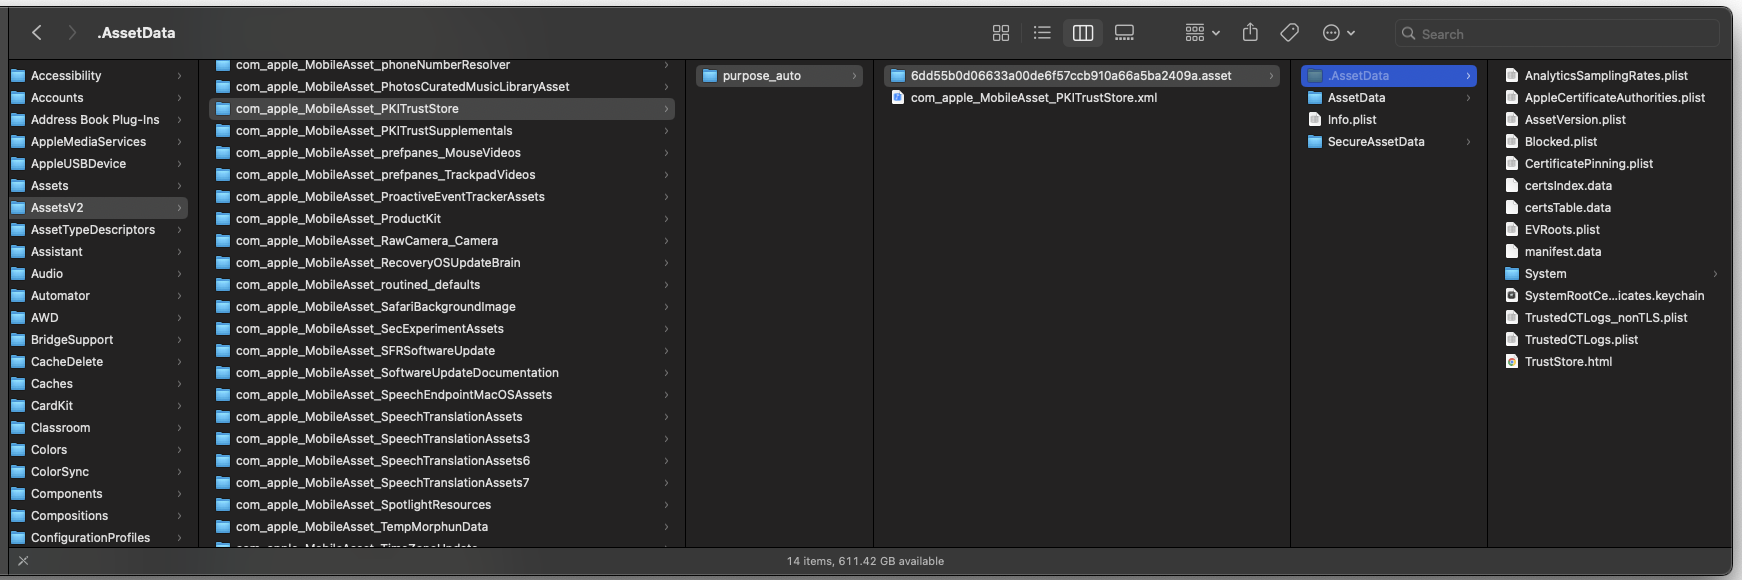The width and height of the screenshot is (1742, 580).
Task: Select the purpose_auto folder
Action: click(x=779, y=76)
